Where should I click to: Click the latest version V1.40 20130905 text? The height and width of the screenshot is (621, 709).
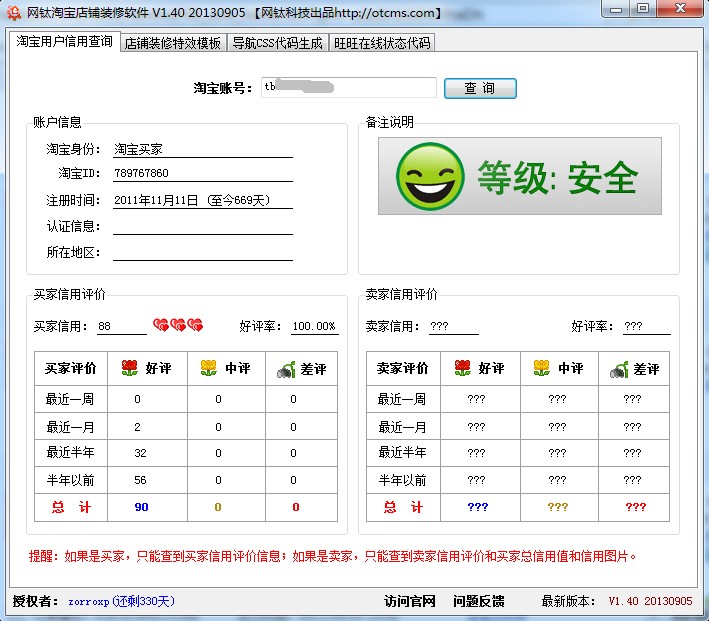click(x=650, y=601)
